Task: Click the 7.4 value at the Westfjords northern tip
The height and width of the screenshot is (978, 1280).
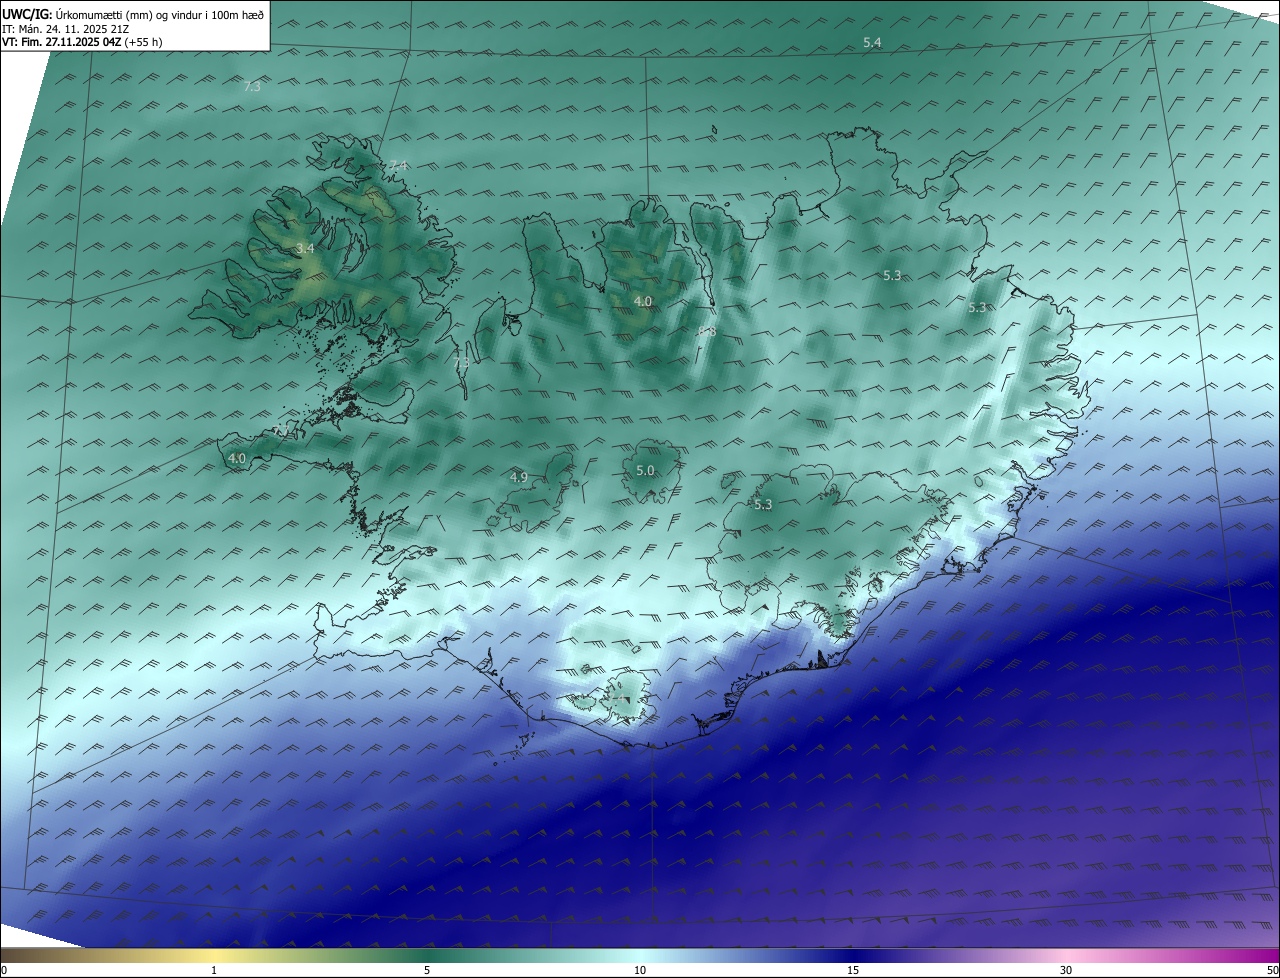Action: tap(398, 165)
